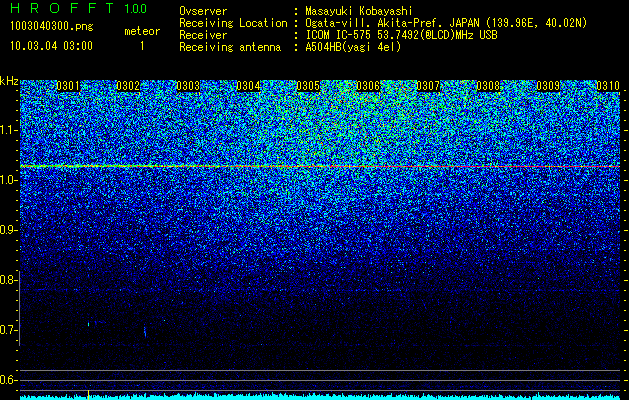Click the 0.7 kHz axis label
This screenshot has height=400, width=629.
[x=9, y=330]
